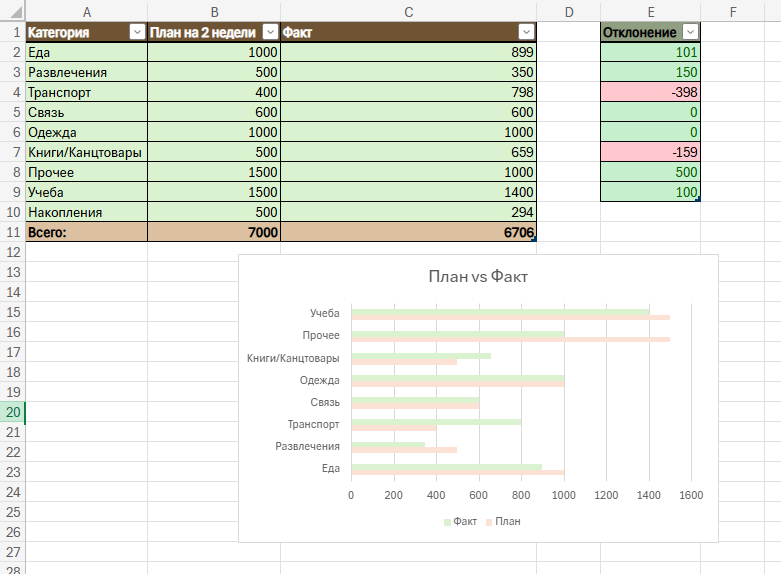Click the cell with deviation -398
The width and height of the screenshot is (781, 574).
pos(650,92)
